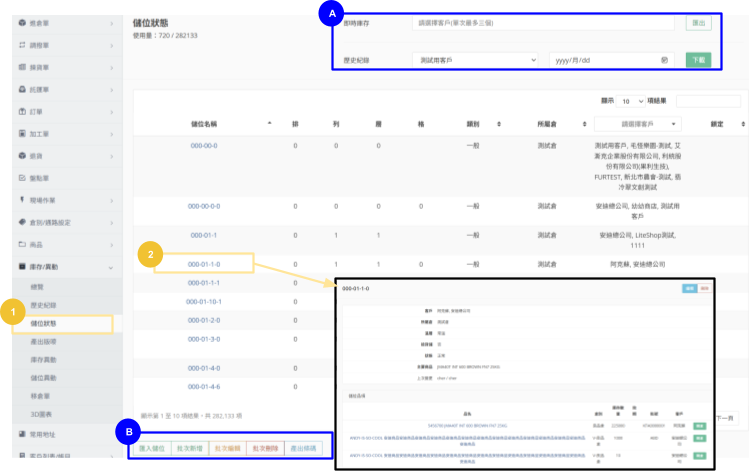Click the 加工單 sidebar icon
The height and width of the screenshot is (471, 749).
(22, 133)
